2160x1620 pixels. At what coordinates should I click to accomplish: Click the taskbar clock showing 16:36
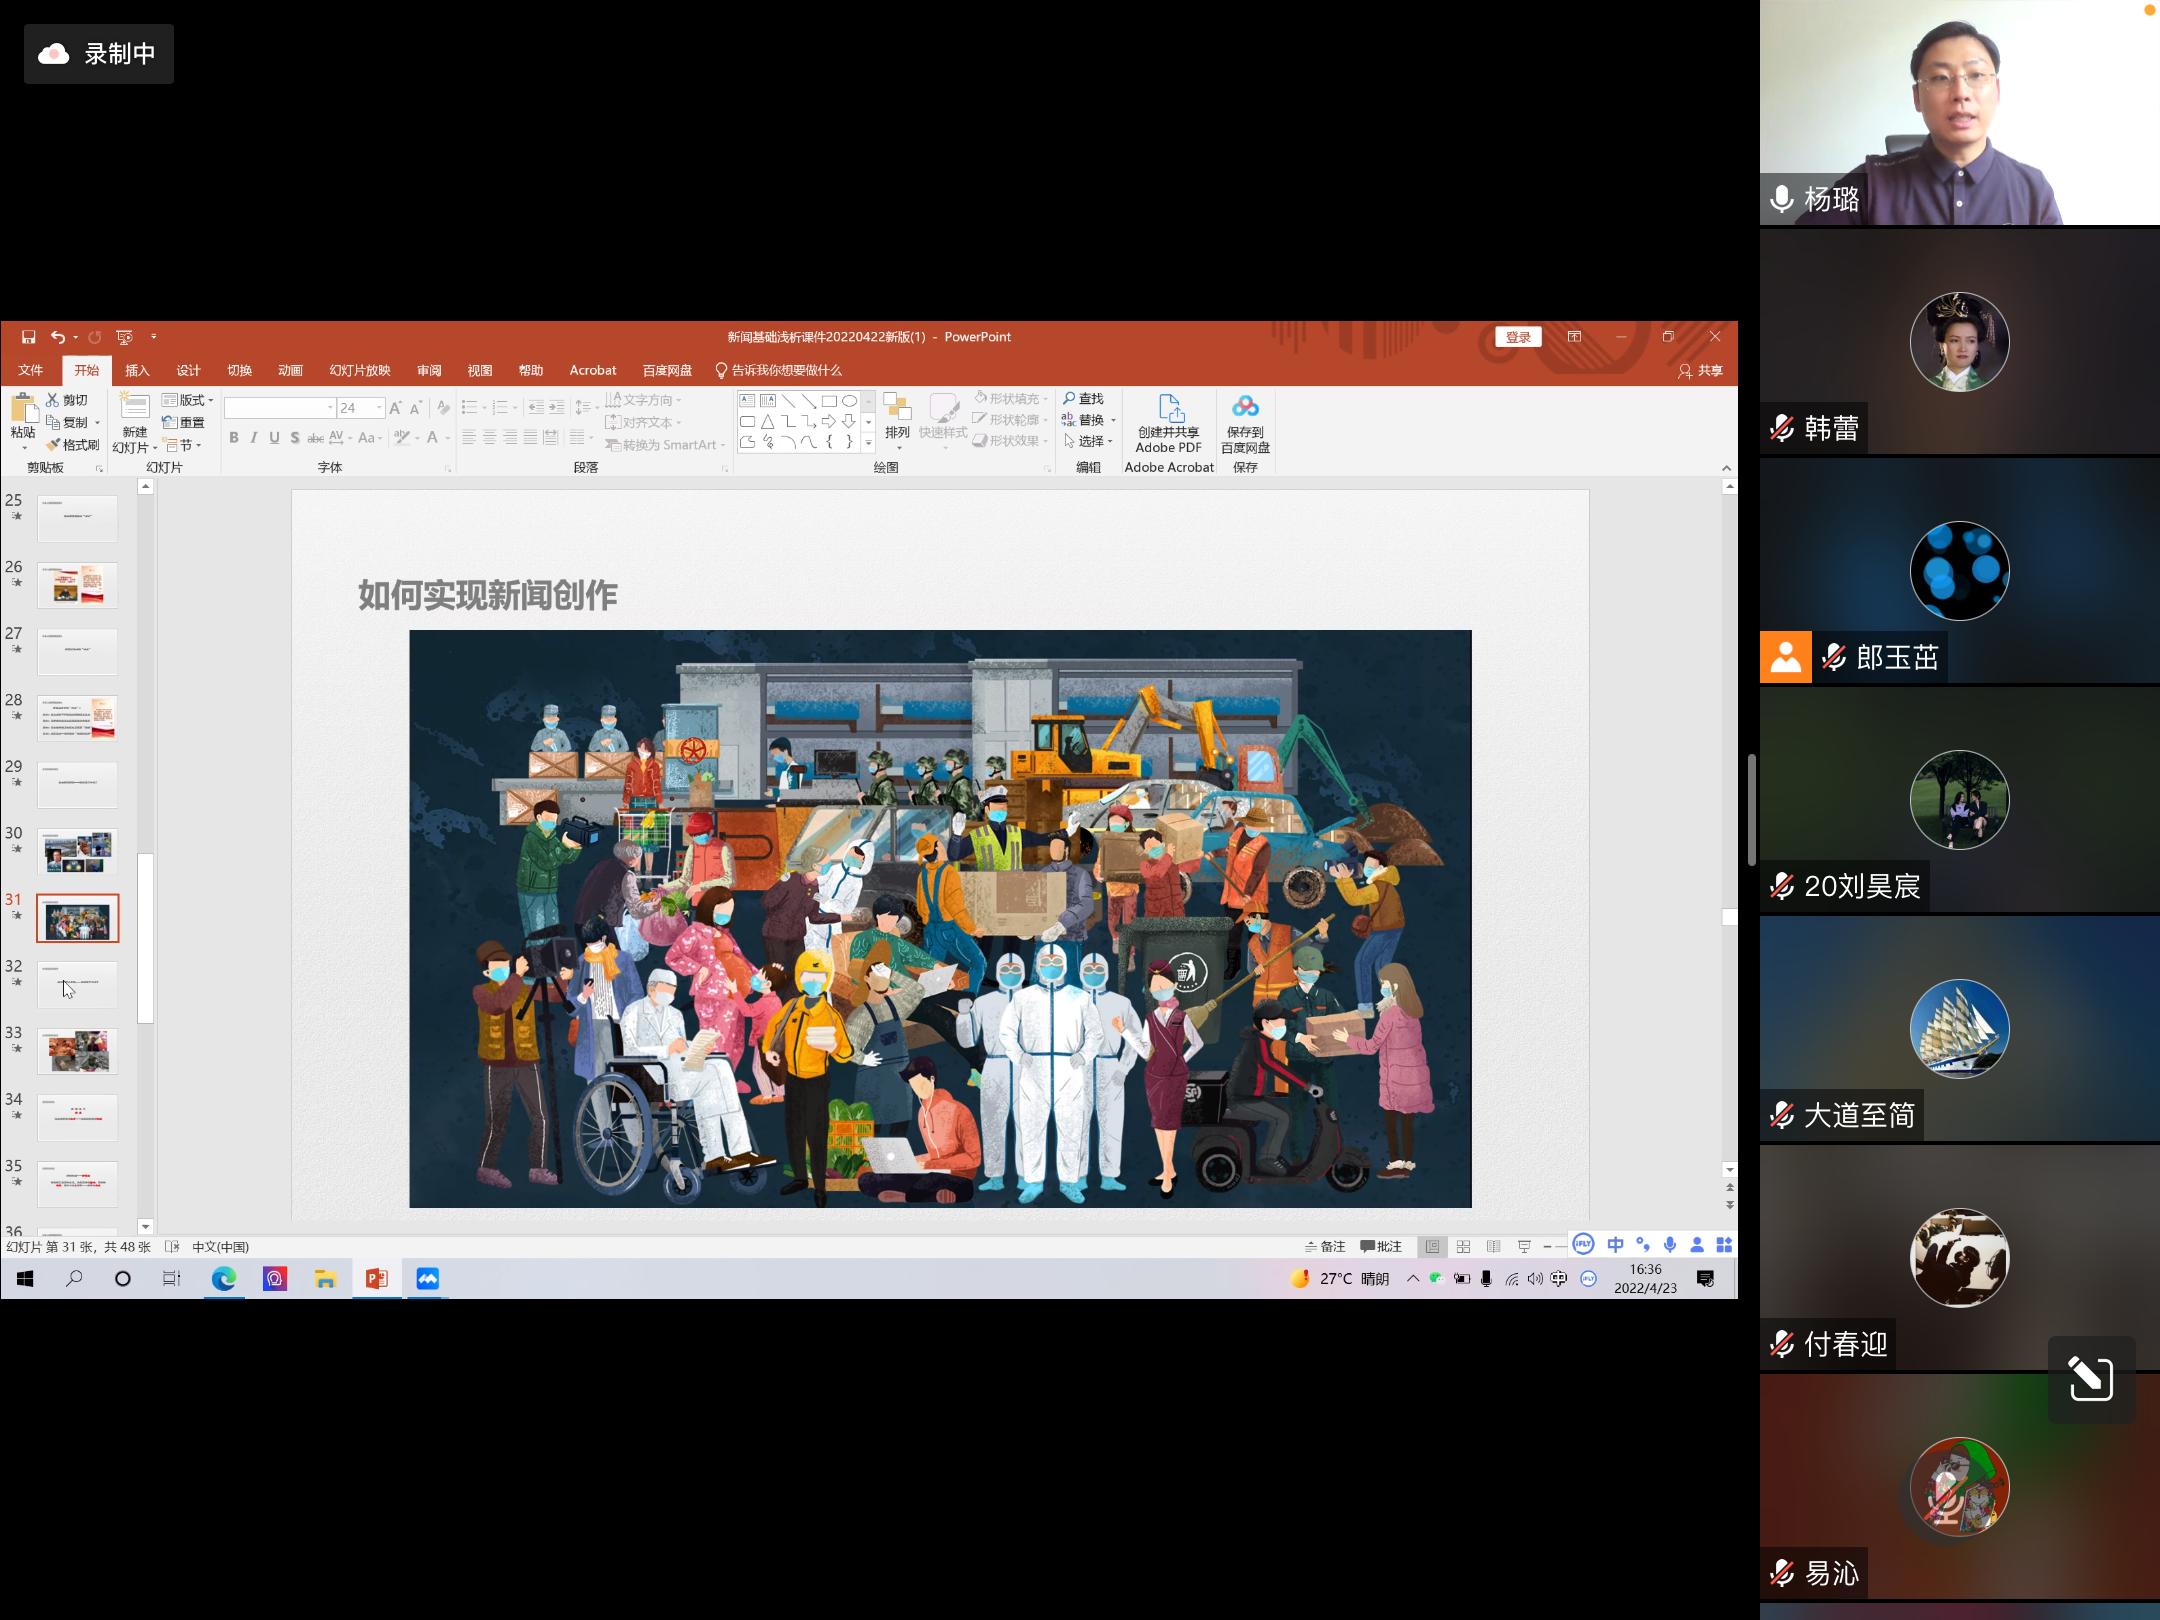[1645, 1279]
